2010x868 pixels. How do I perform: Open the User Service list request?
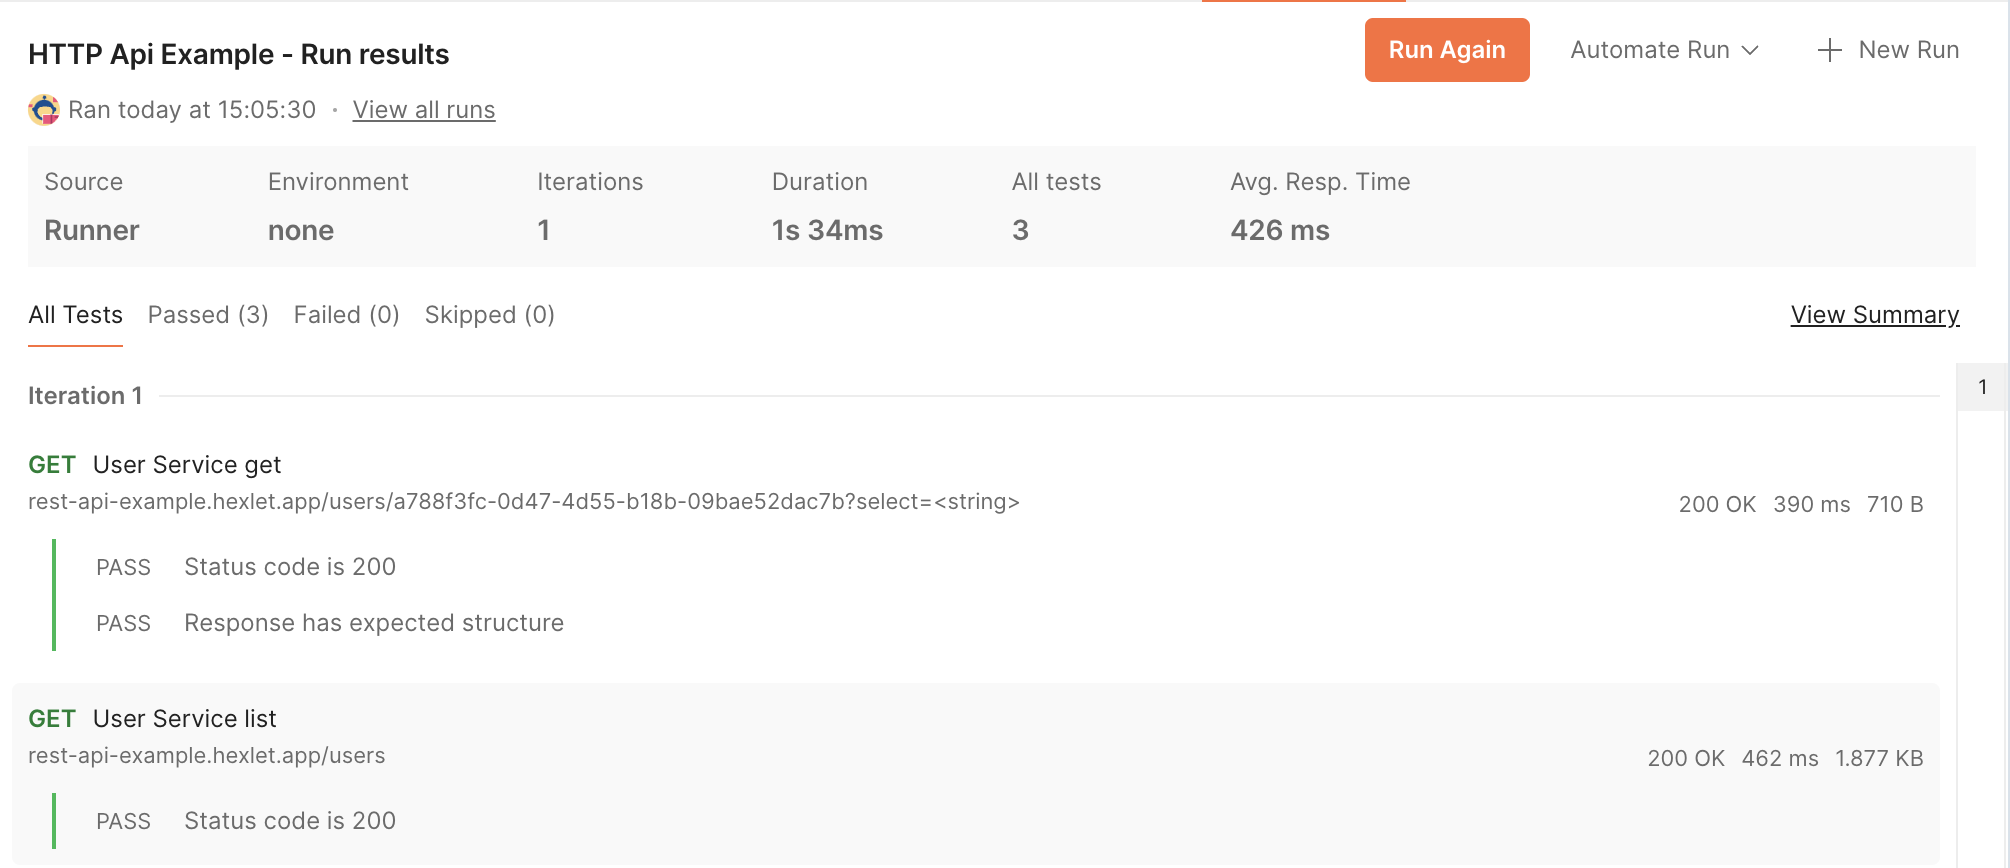pos(184,719)
